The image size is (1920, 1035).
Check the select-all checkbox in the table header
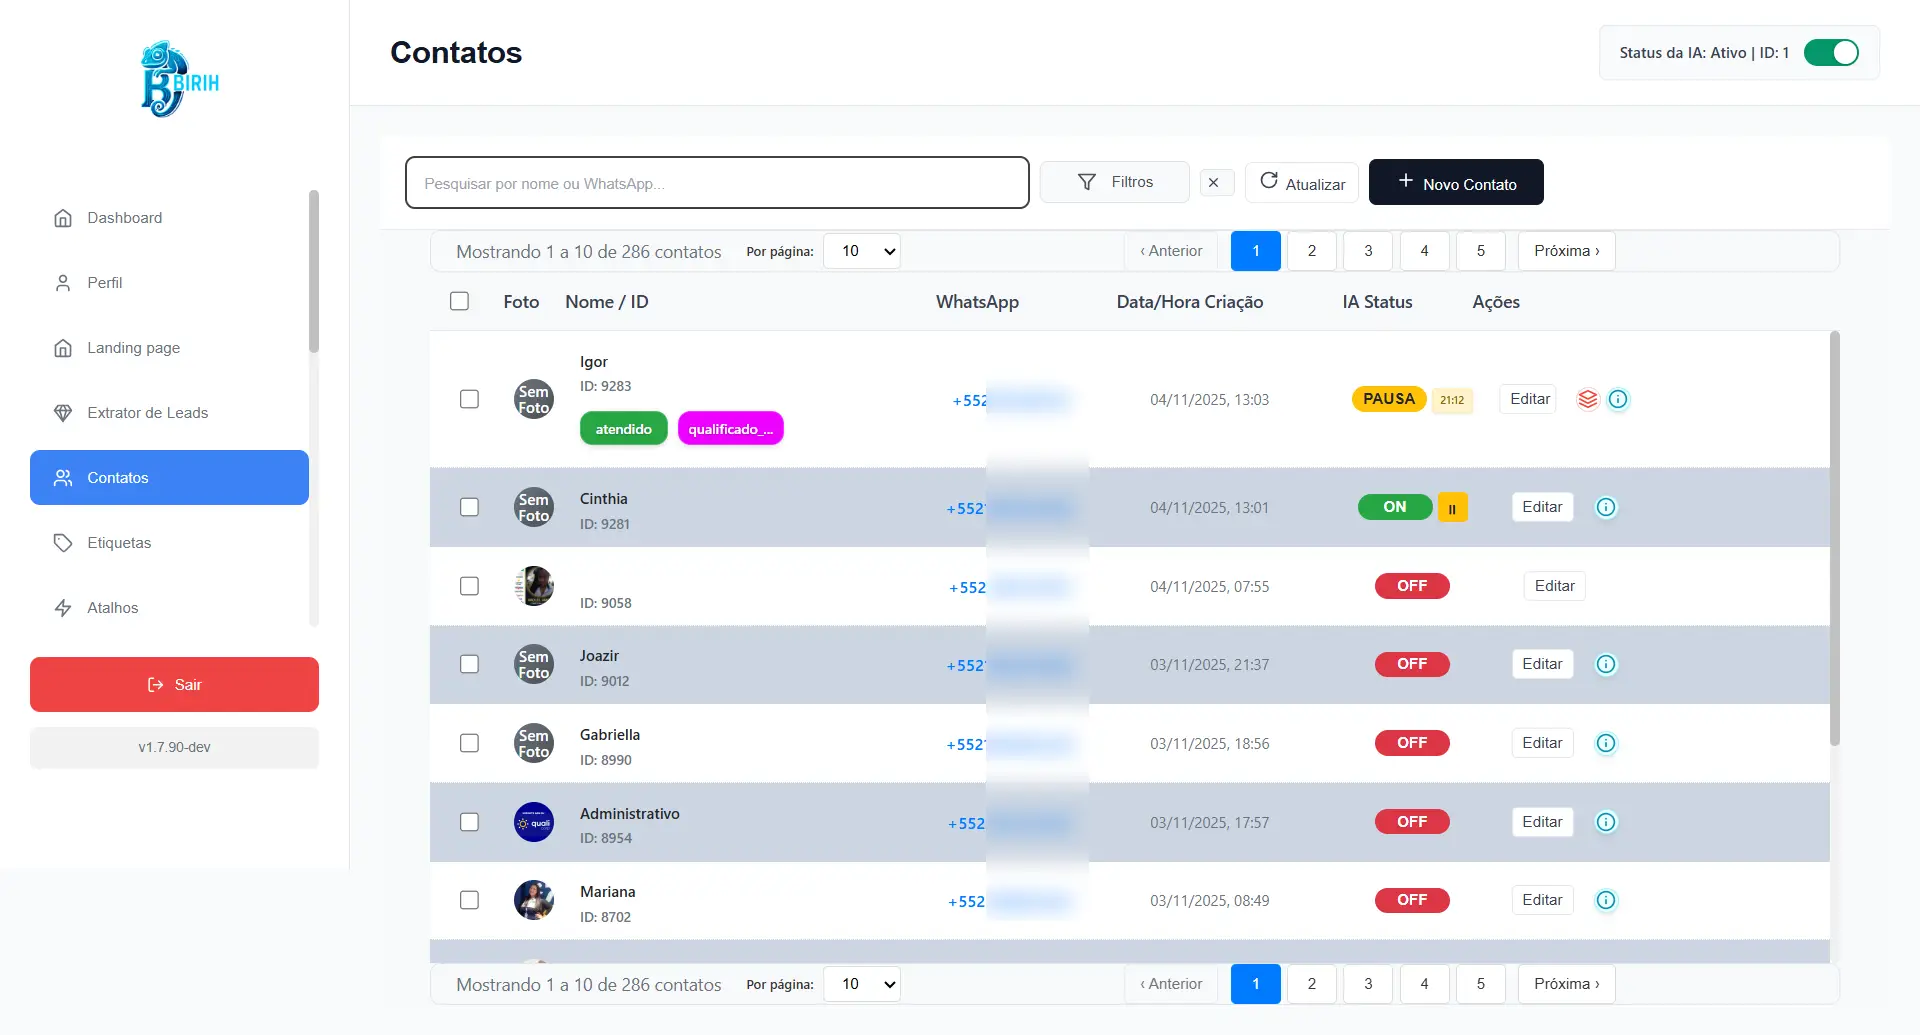click(459, 302)
